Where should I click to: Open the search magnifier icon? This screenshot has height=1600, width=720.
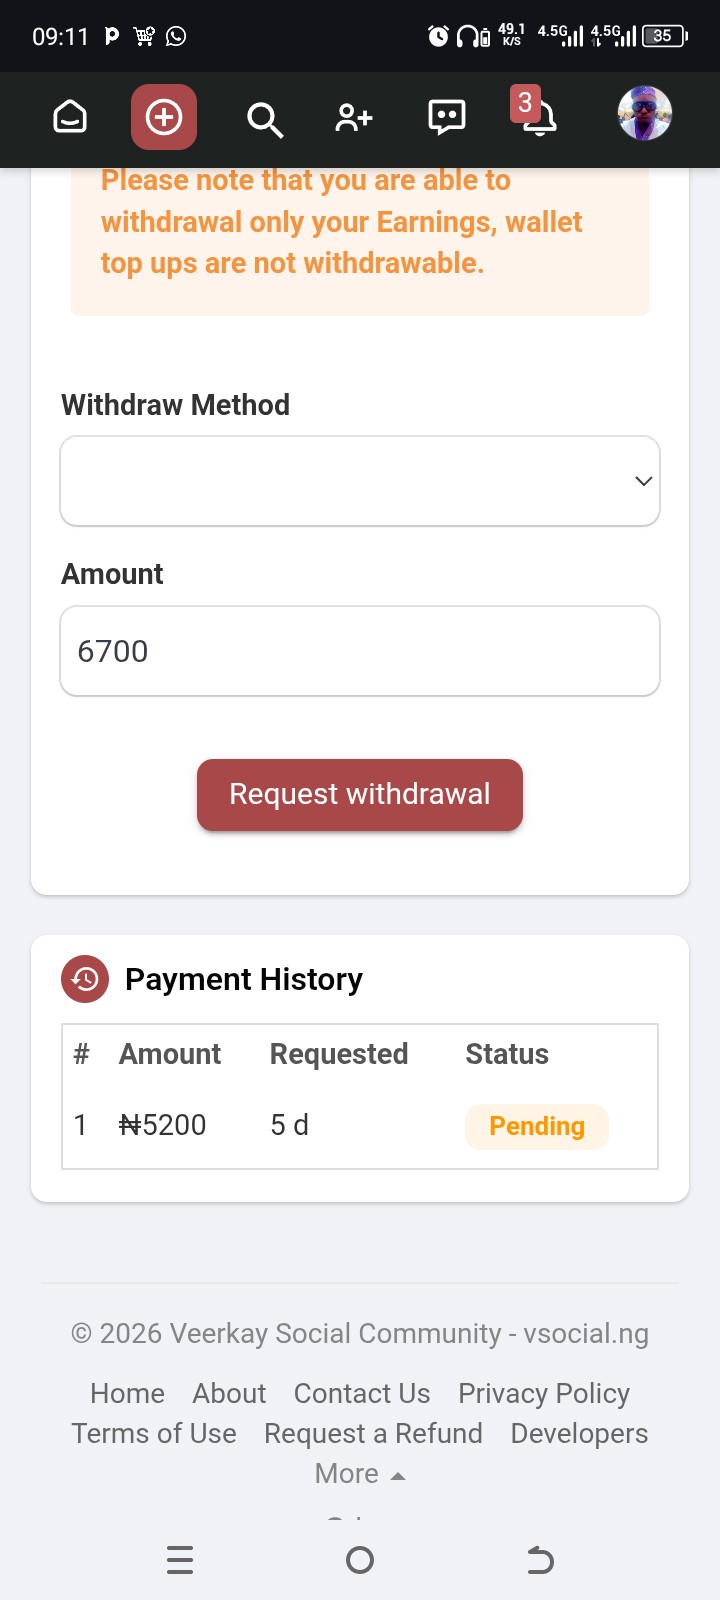click(x=264, y=119)
